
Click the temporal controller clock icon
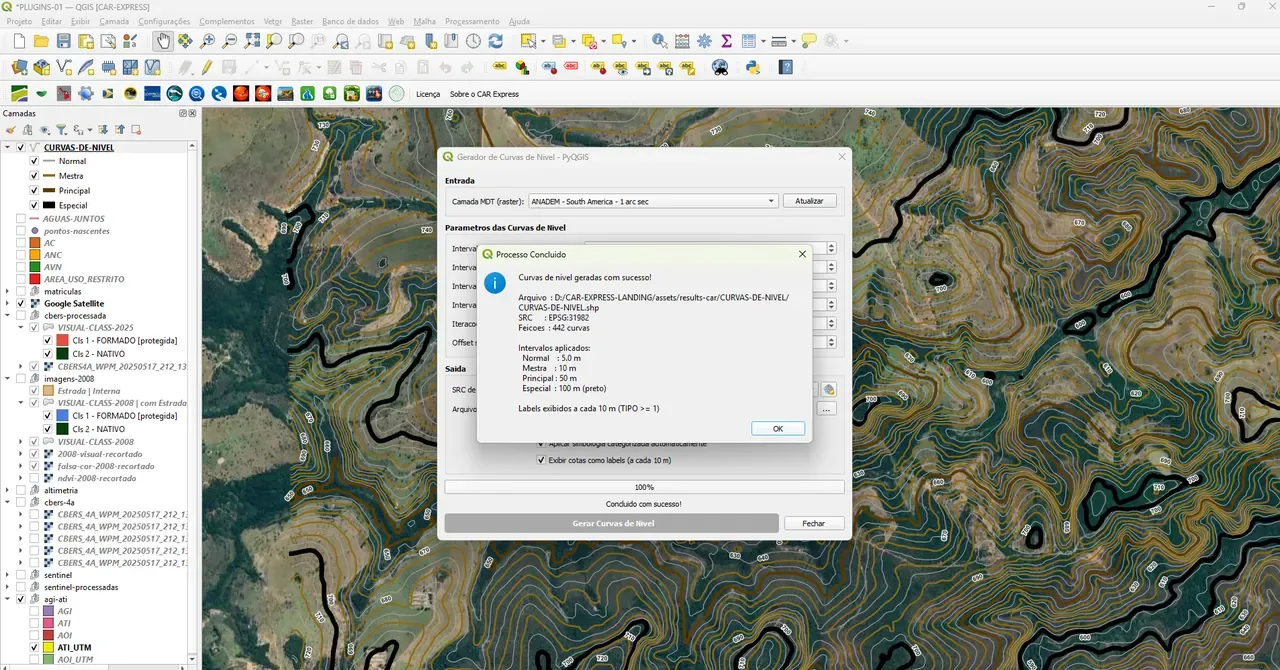pos(472,41)
